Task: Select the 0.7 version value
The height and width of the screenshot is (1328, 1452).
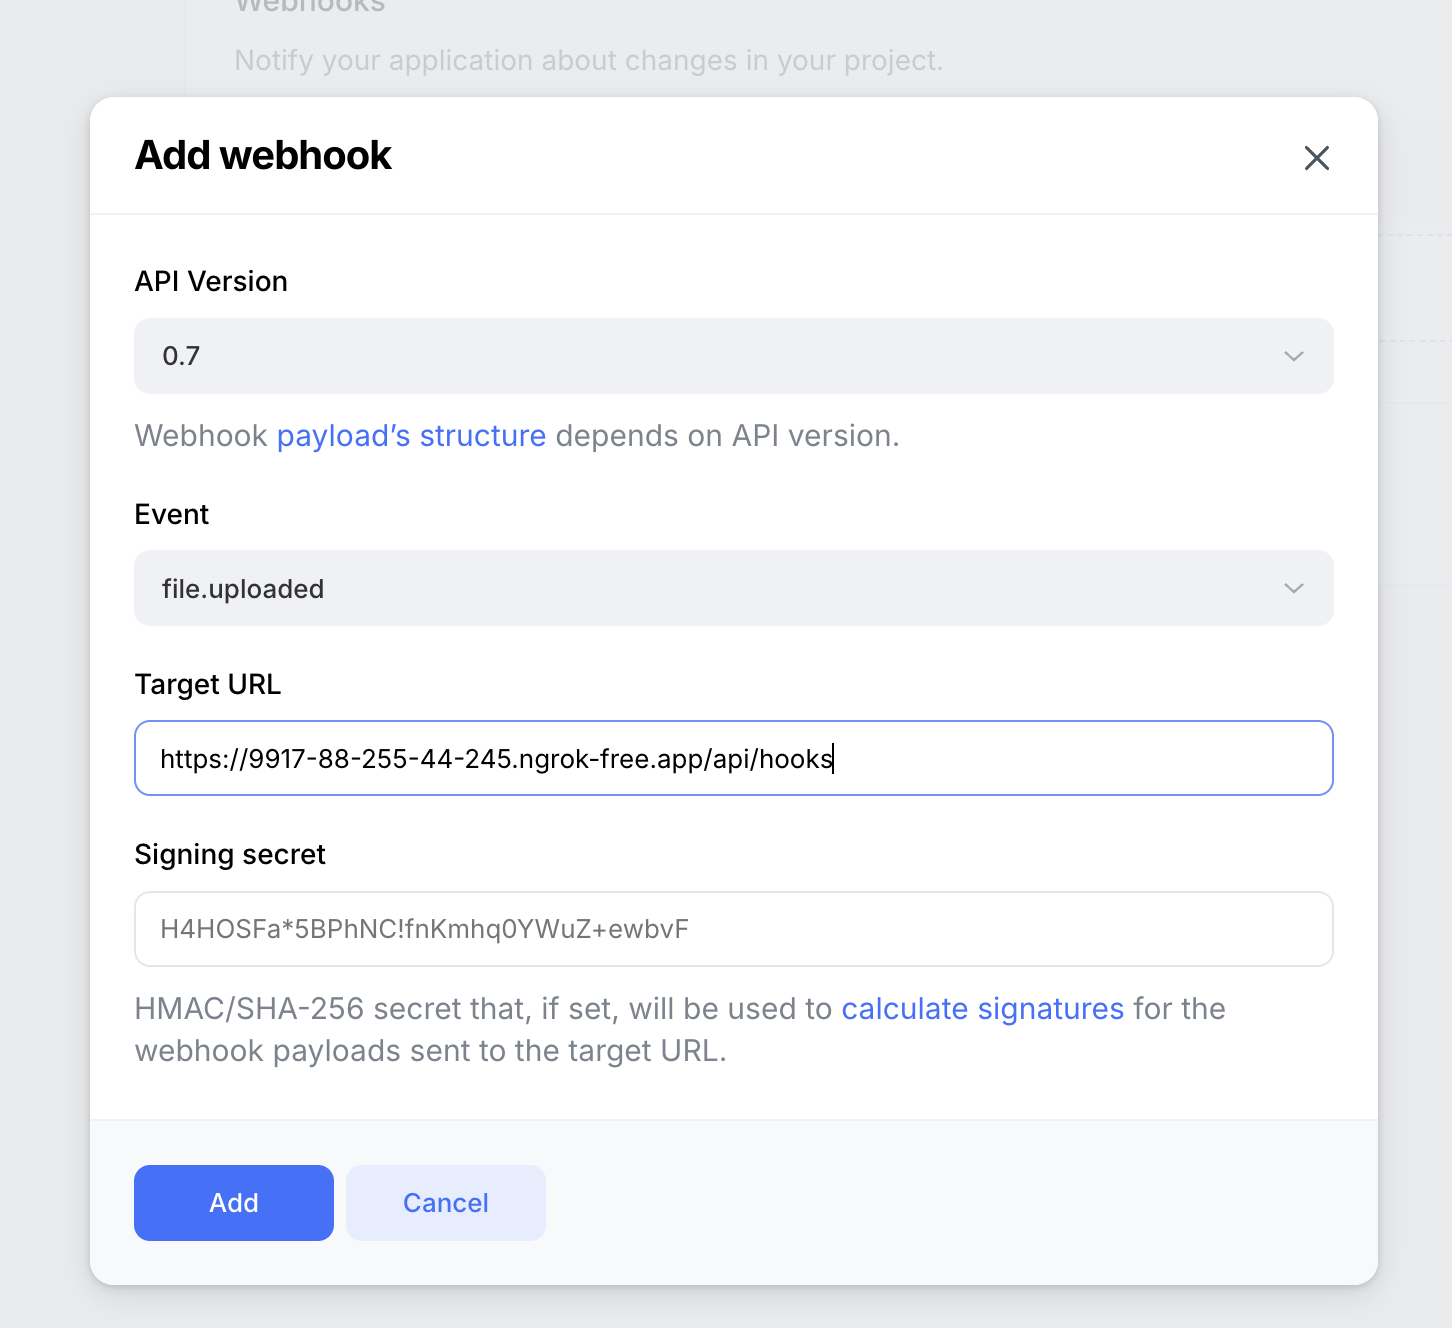Action: 181,356
